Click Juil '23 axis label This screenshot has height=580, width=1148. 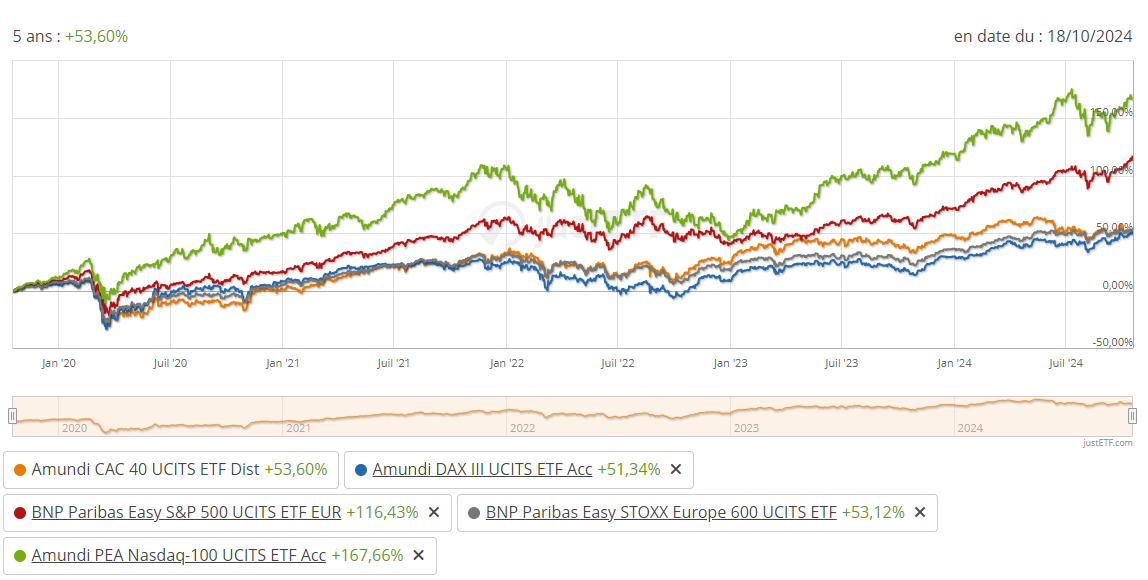click(x=842, y=363)
